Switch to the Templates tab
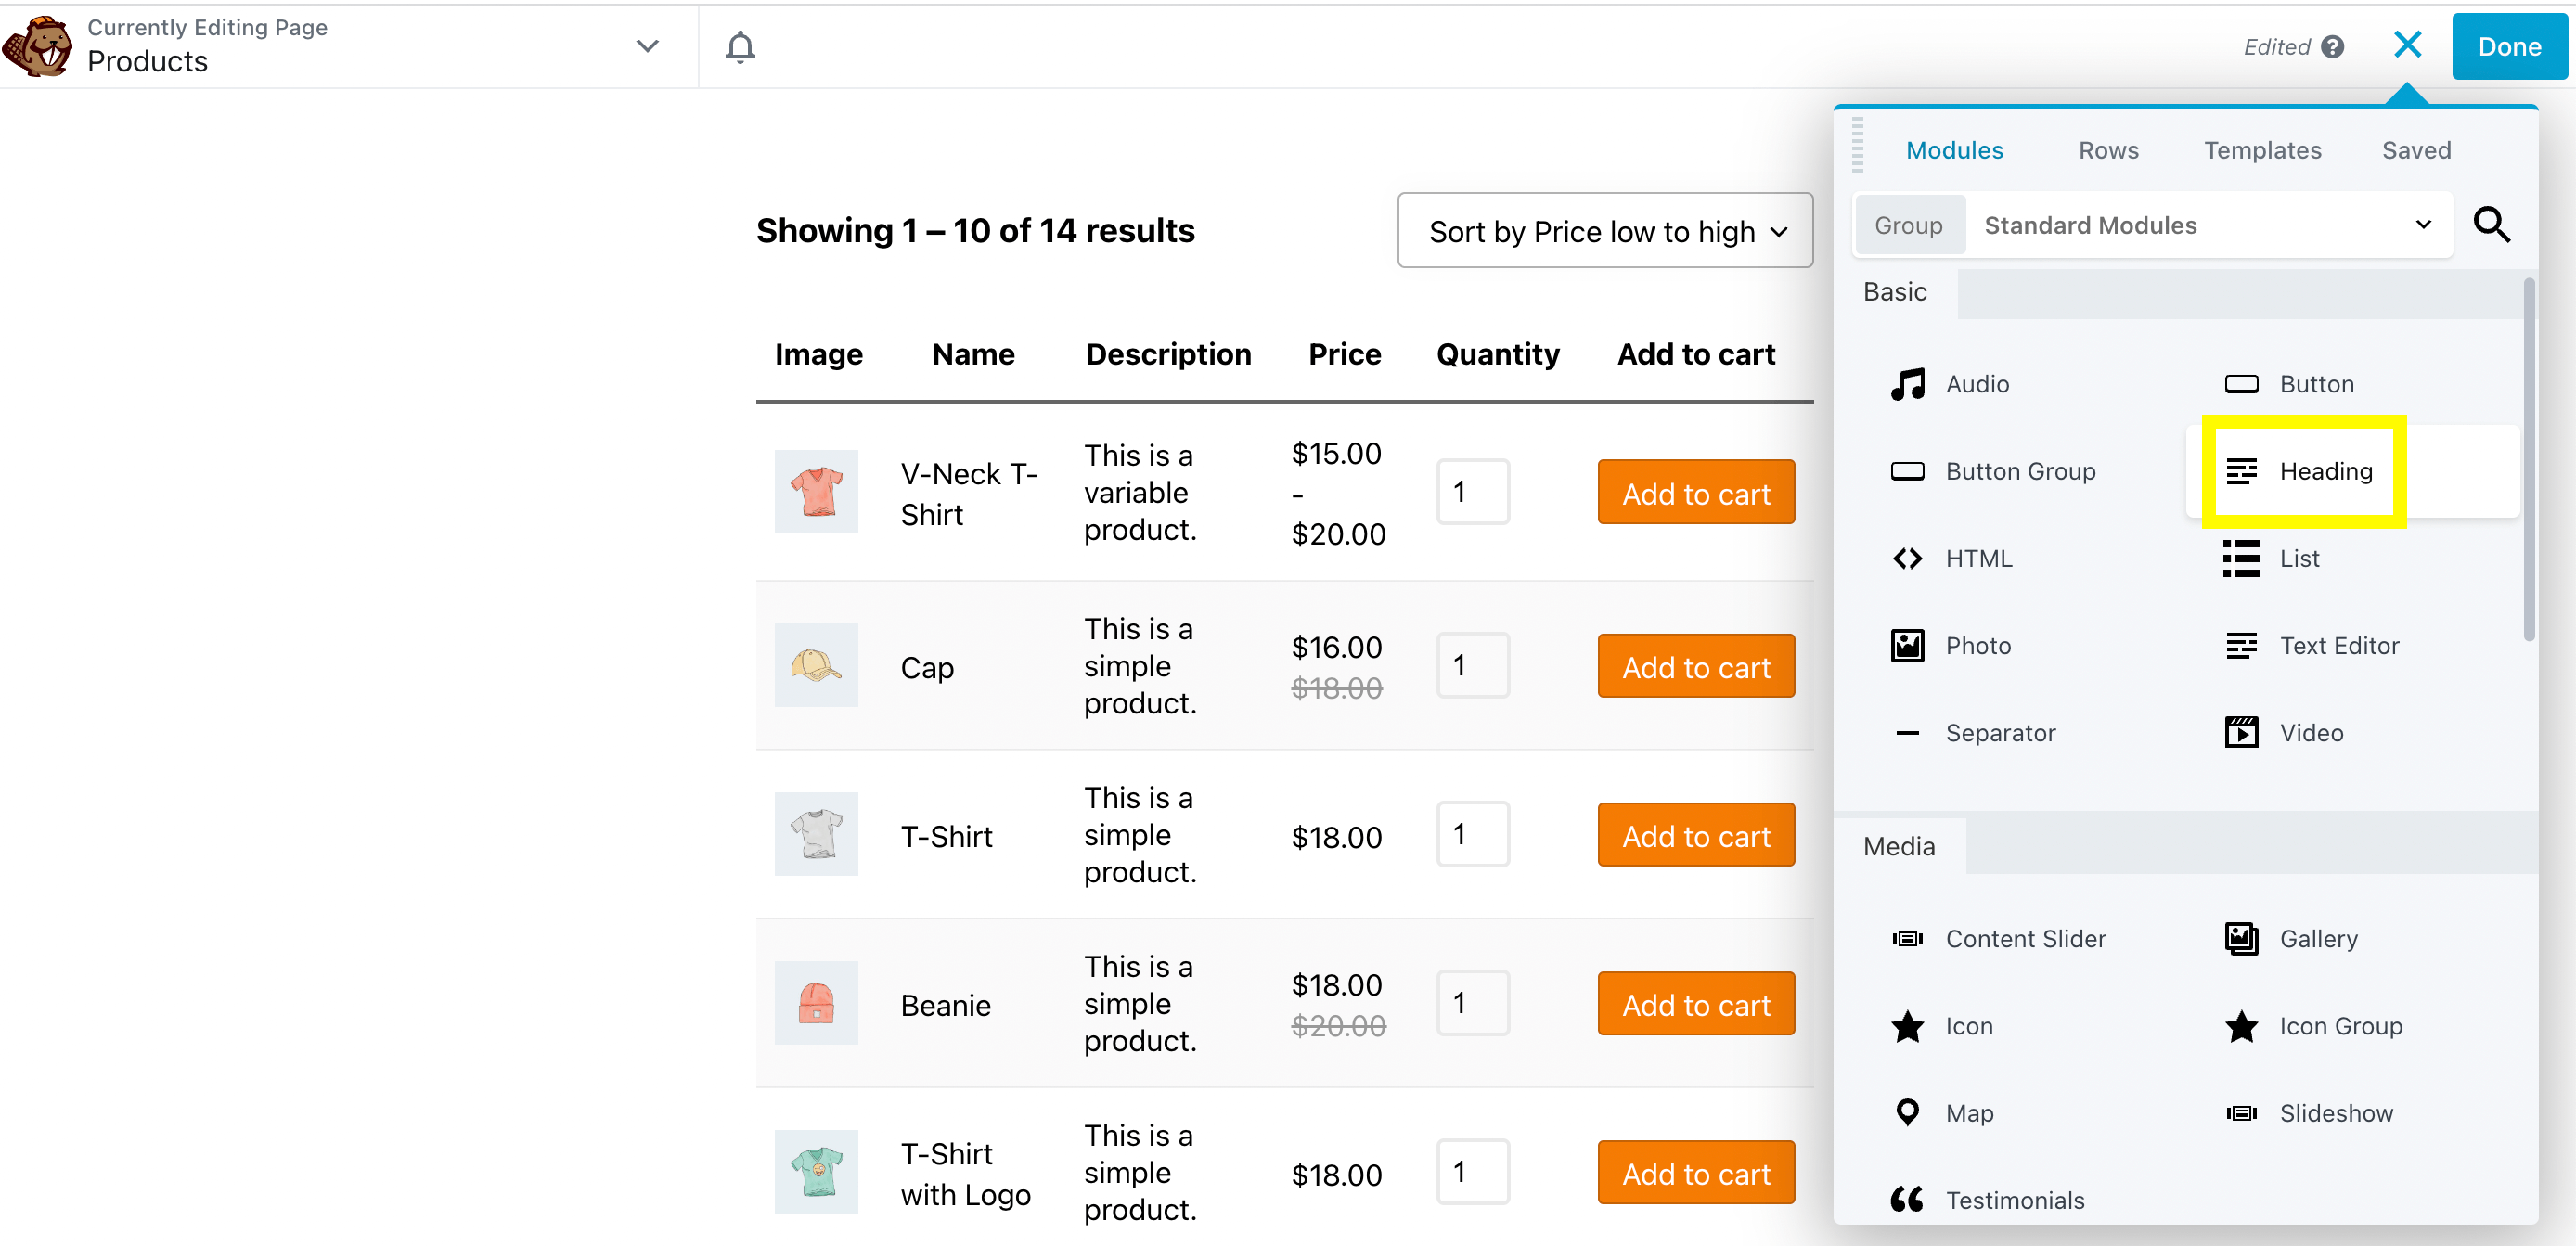This screenshot has height=1246, width=2576. 2262,150
